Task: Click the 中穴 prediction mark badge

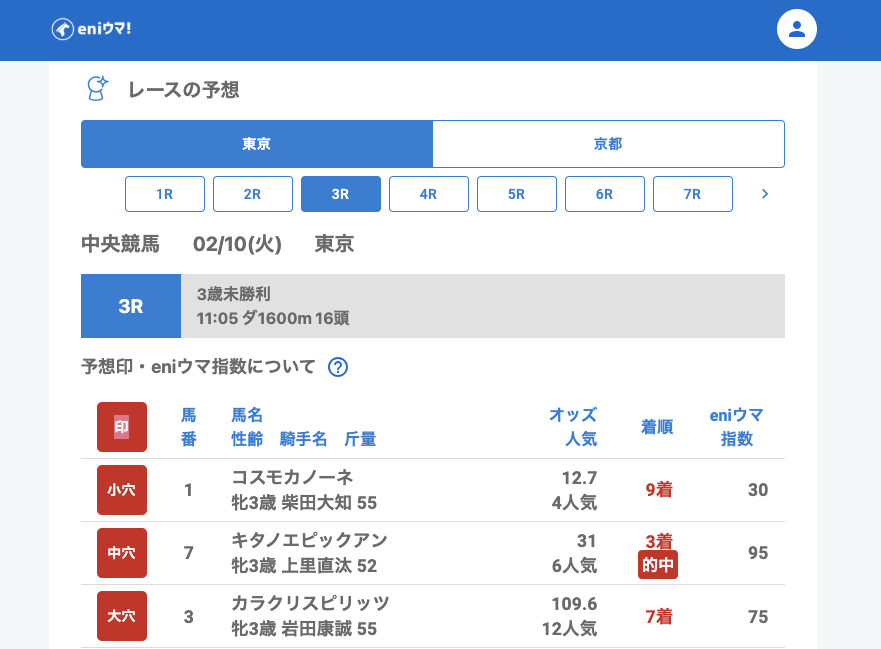Action: click(x=122, y=553)
